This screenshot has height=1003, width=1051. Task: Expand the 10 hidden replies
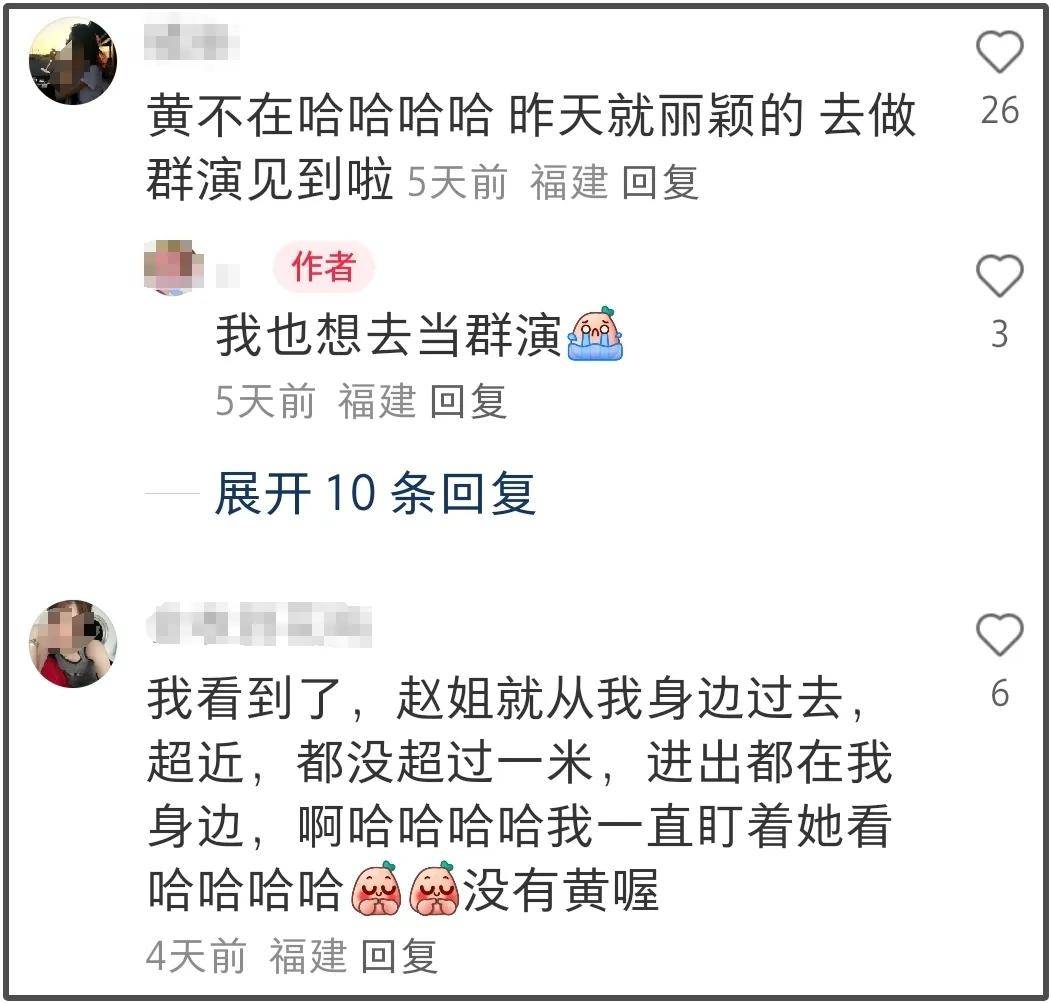(x=375, y=493)
